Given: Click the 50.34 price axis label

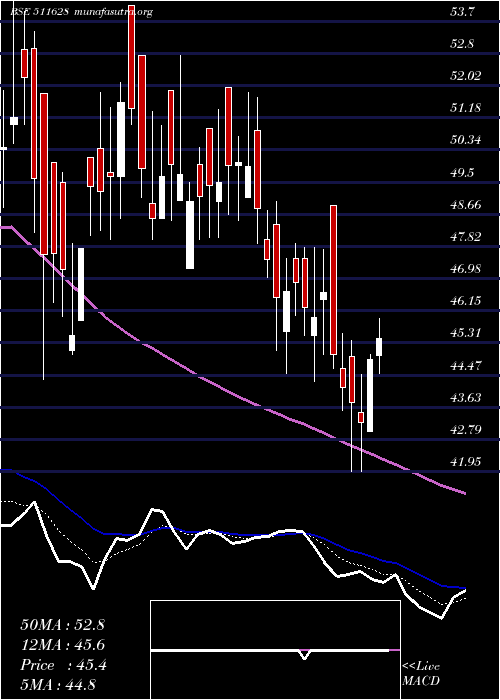Looking at the screenshot, I should pos(466,140).
